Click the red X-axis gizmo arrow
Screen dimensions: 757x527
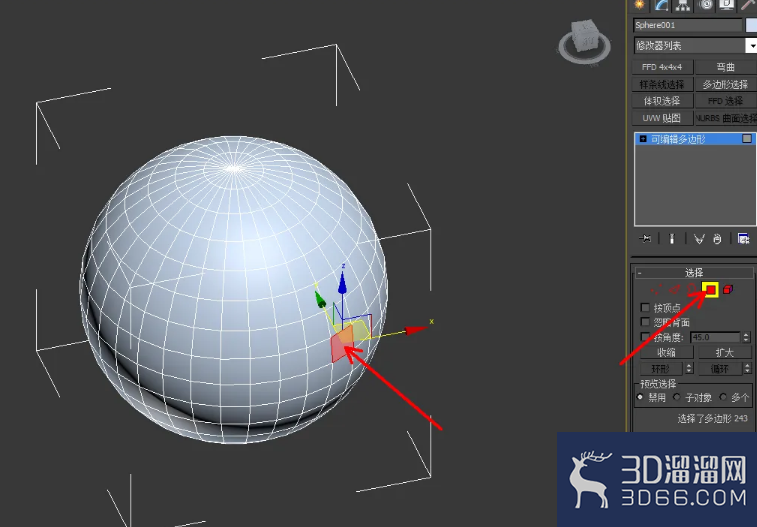[416, 330]
